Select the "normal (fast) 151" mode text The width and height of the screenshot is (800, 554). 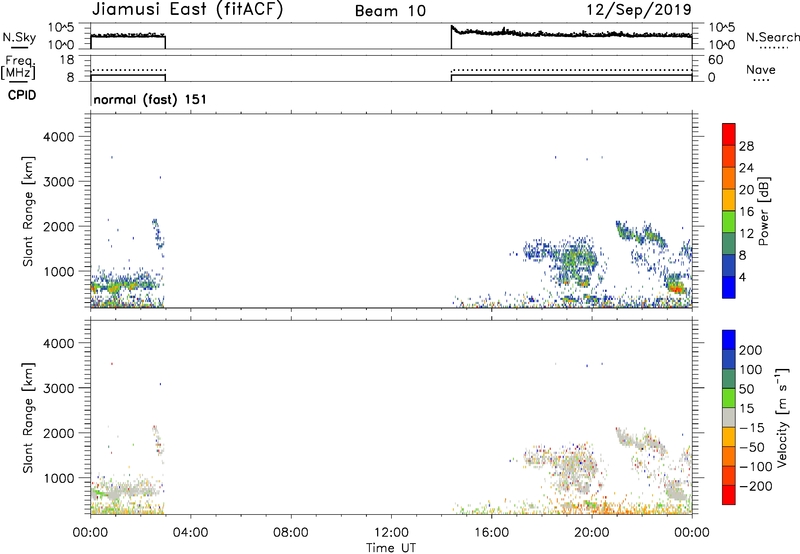coord(150,99)
